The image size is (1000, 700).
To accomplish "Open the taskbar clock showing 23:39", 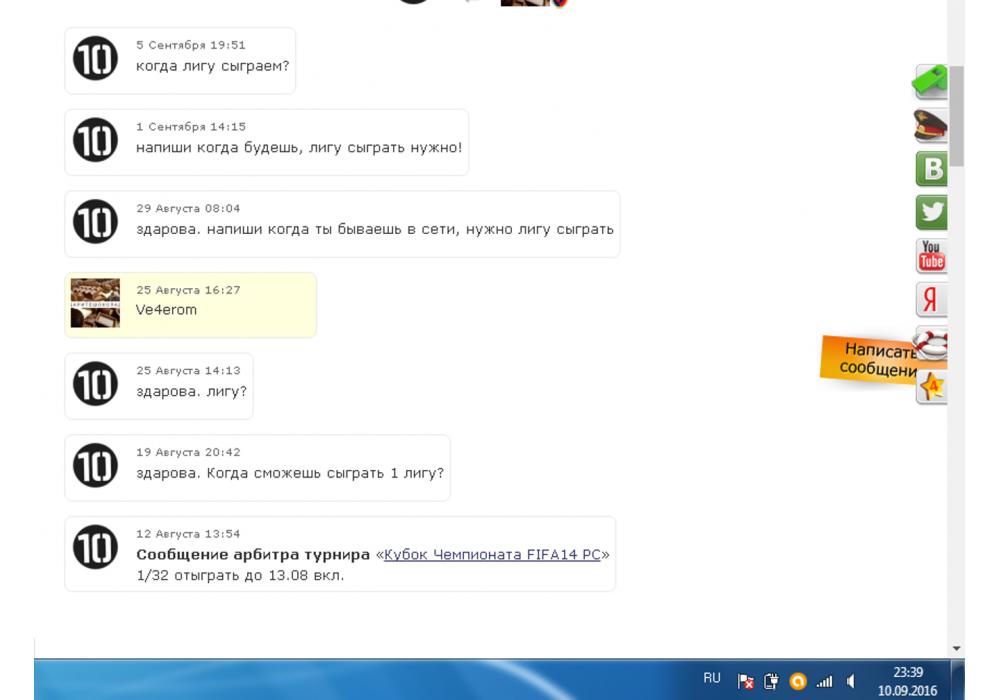I will (x=908, y=682).
